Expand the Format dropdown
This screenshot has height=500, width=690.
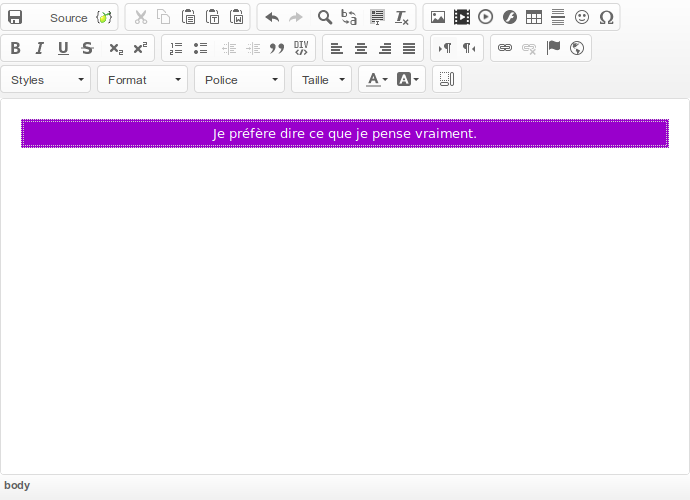143,79
